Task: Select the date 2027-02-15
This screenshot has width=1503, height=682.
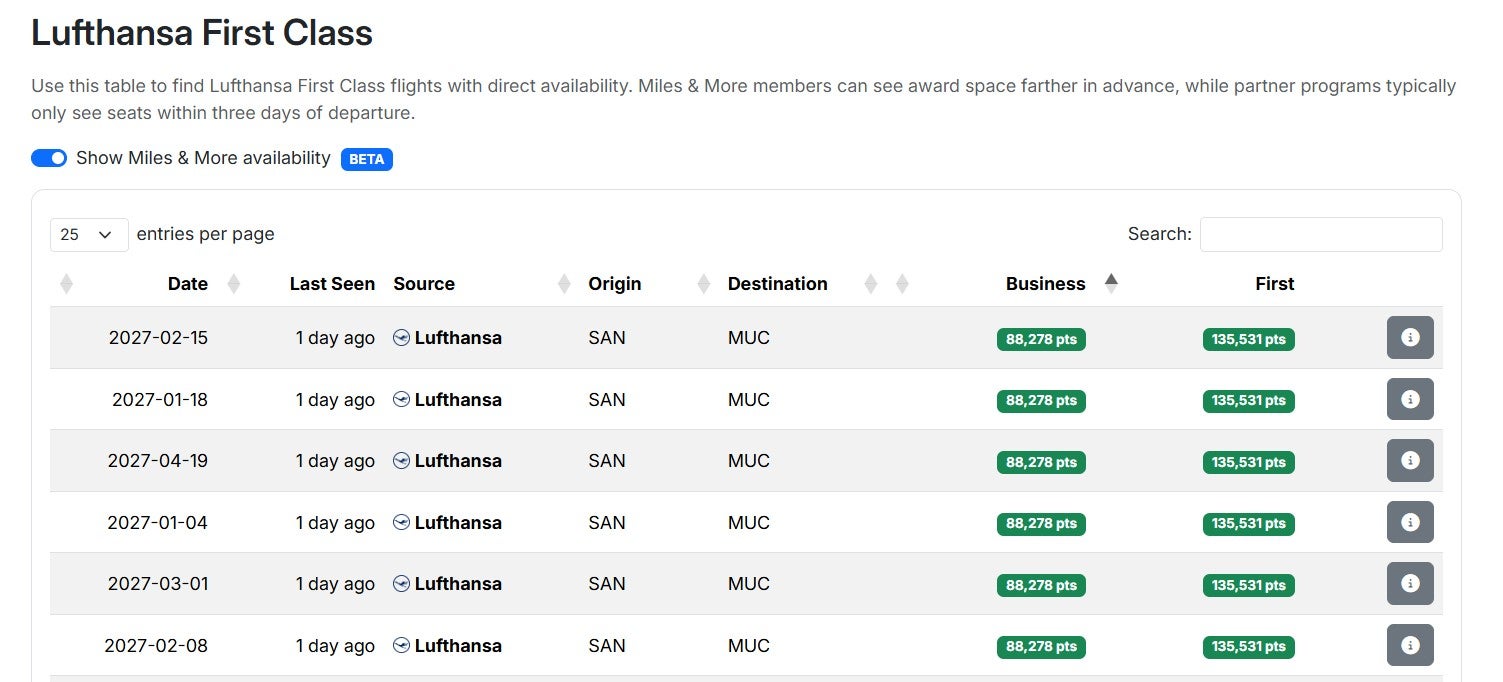Action: pyautogui.click(x=158, y=338)
